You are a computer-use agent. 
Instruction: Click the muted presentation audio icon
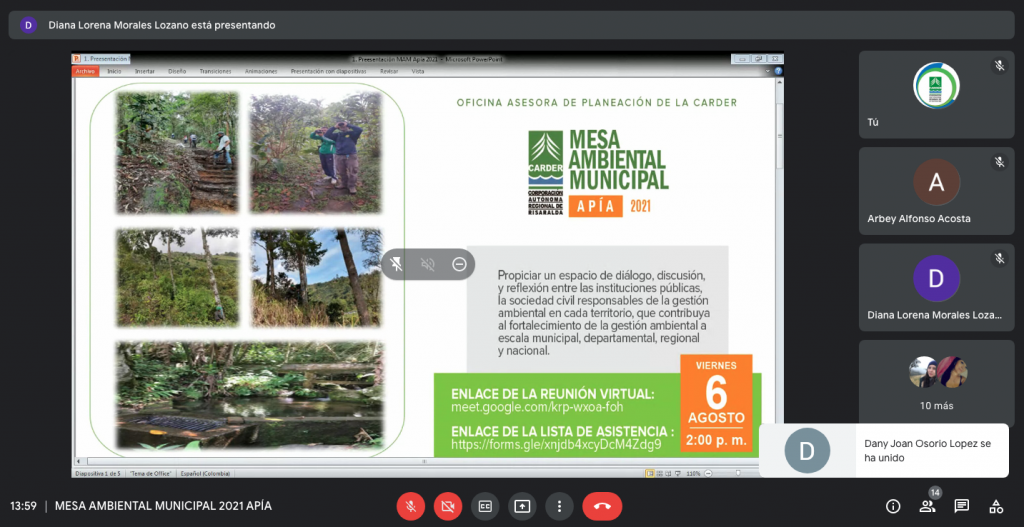(428, 264)
